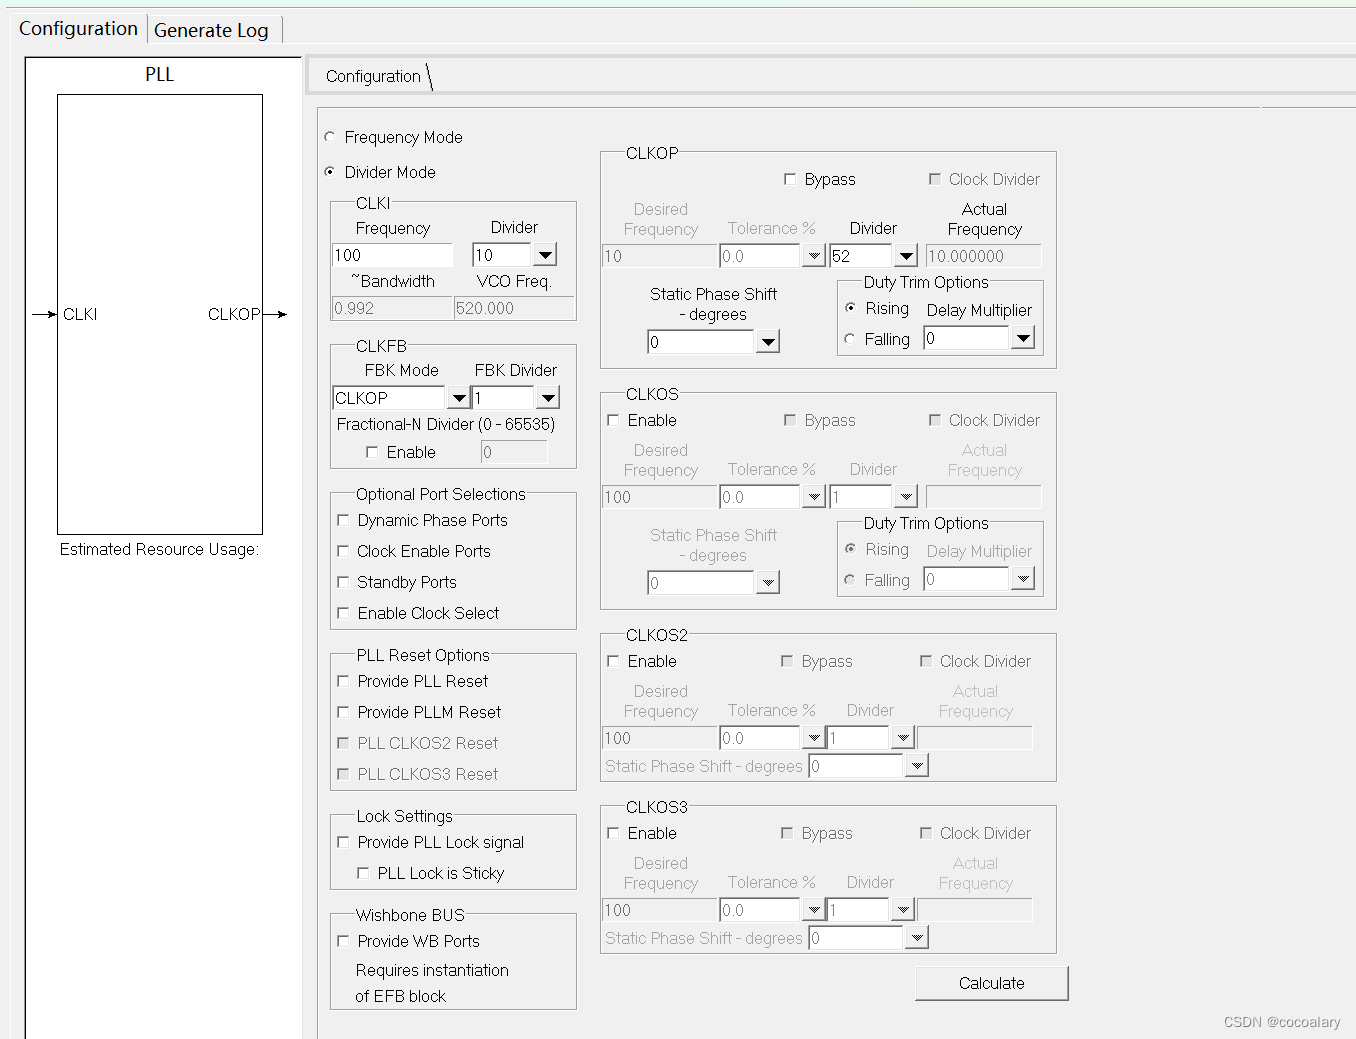1356x1039 pixels.
Task: Enable the CLKOS output
Action: [x=613, y=420]
